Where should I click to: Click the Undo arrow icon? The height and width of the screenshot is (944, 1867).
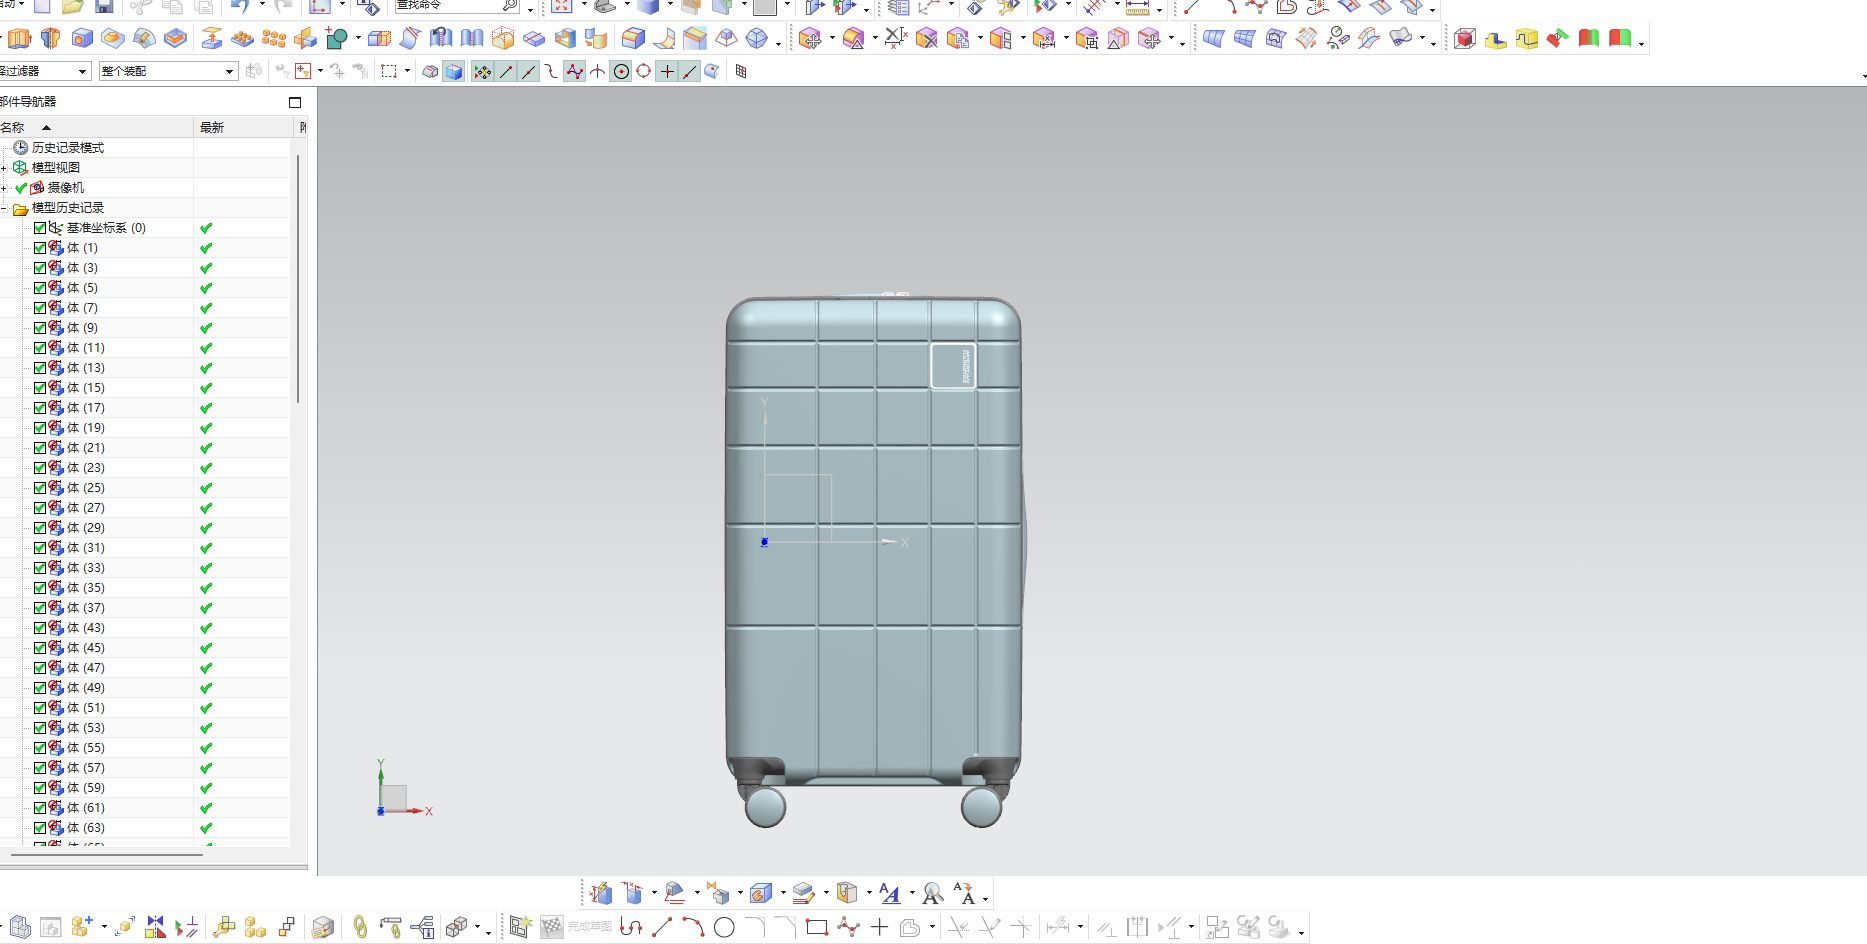pyautogui.click(x=240, y=6)
